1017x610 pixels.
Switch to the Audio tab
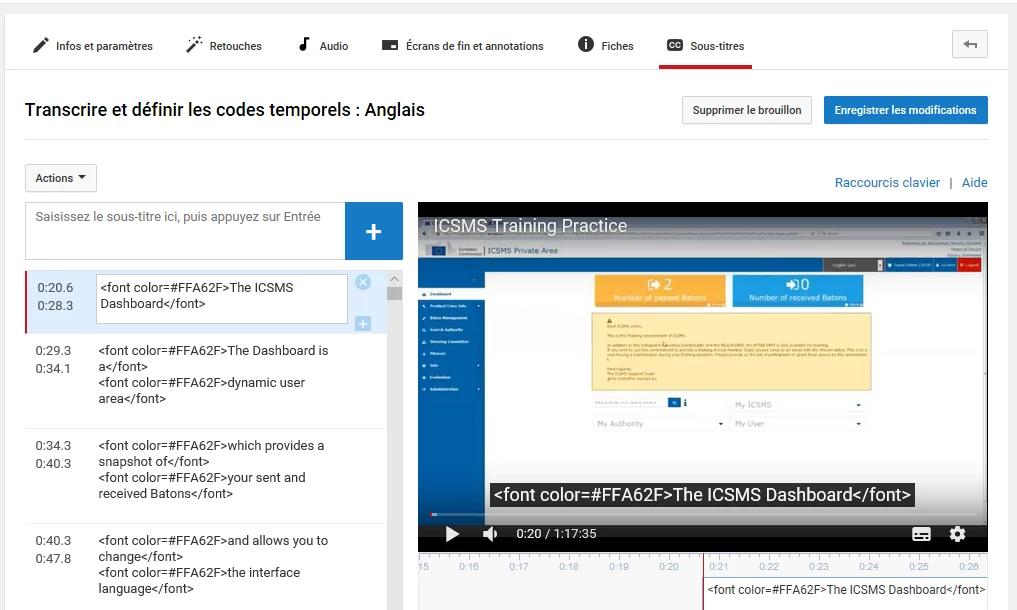click(x=323, y=45)
